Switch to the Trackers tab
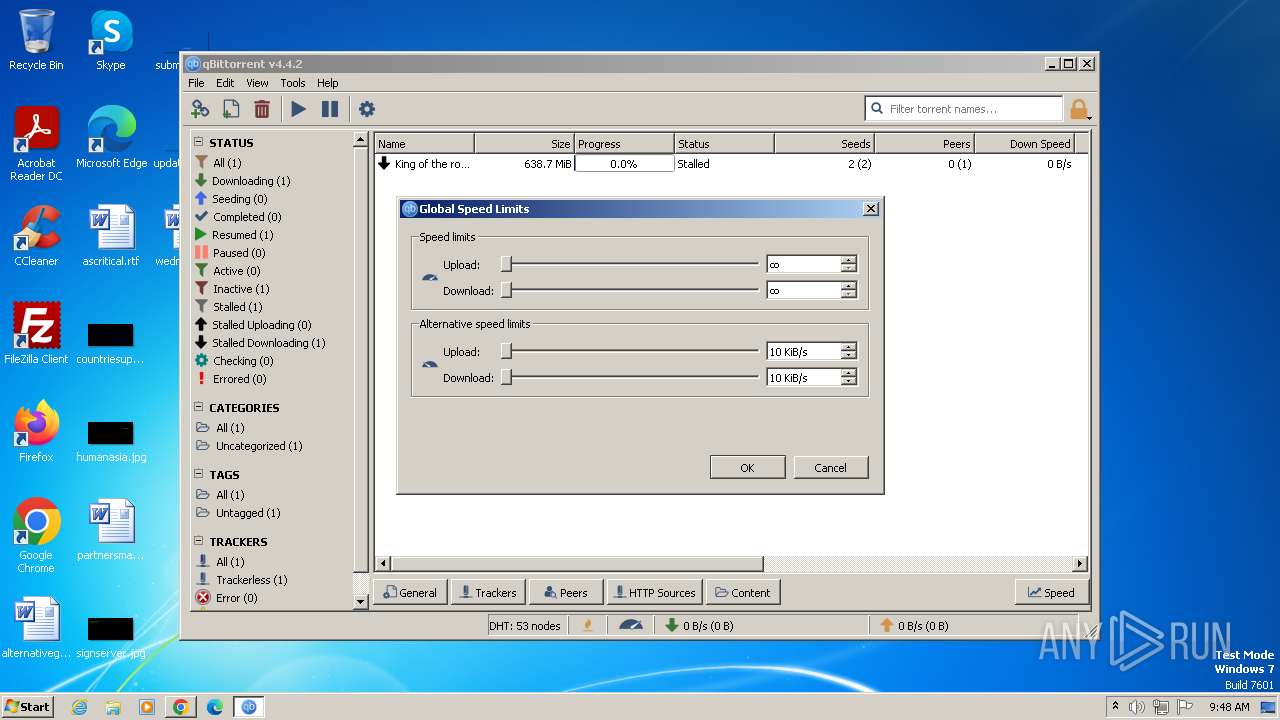This screenshot has width=1280, height=720. (488, 592)
